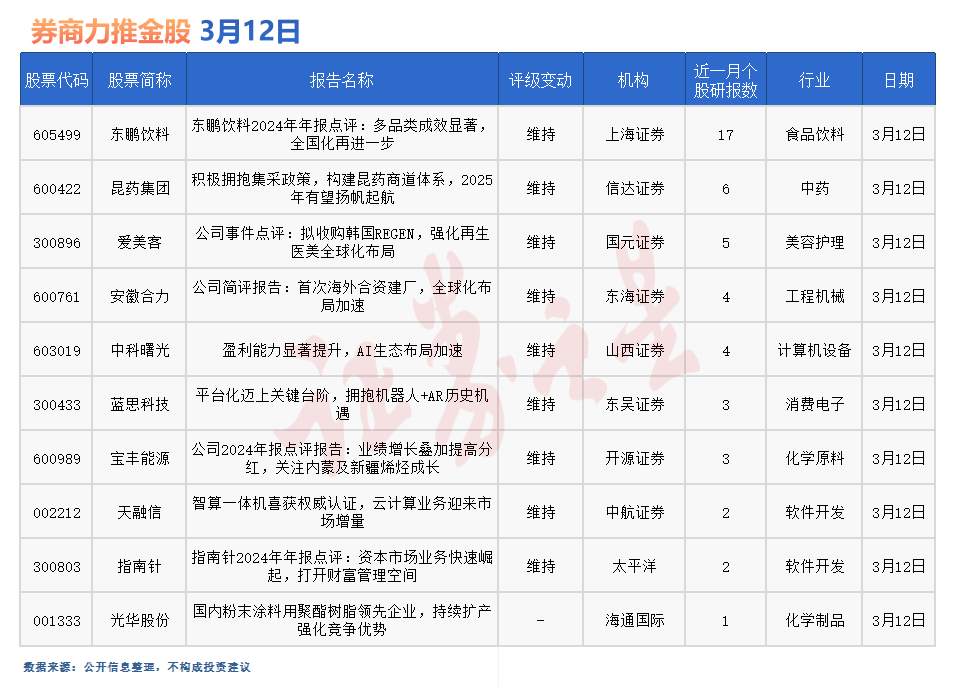Click the 山西证券 institution cell
Screen dimensions: 967x691
[x=635, y=350]
